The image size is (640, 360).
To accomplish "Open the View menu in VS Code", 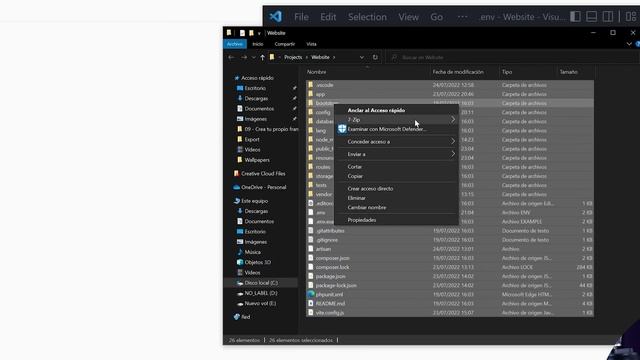I will click(x=409, y=17).
